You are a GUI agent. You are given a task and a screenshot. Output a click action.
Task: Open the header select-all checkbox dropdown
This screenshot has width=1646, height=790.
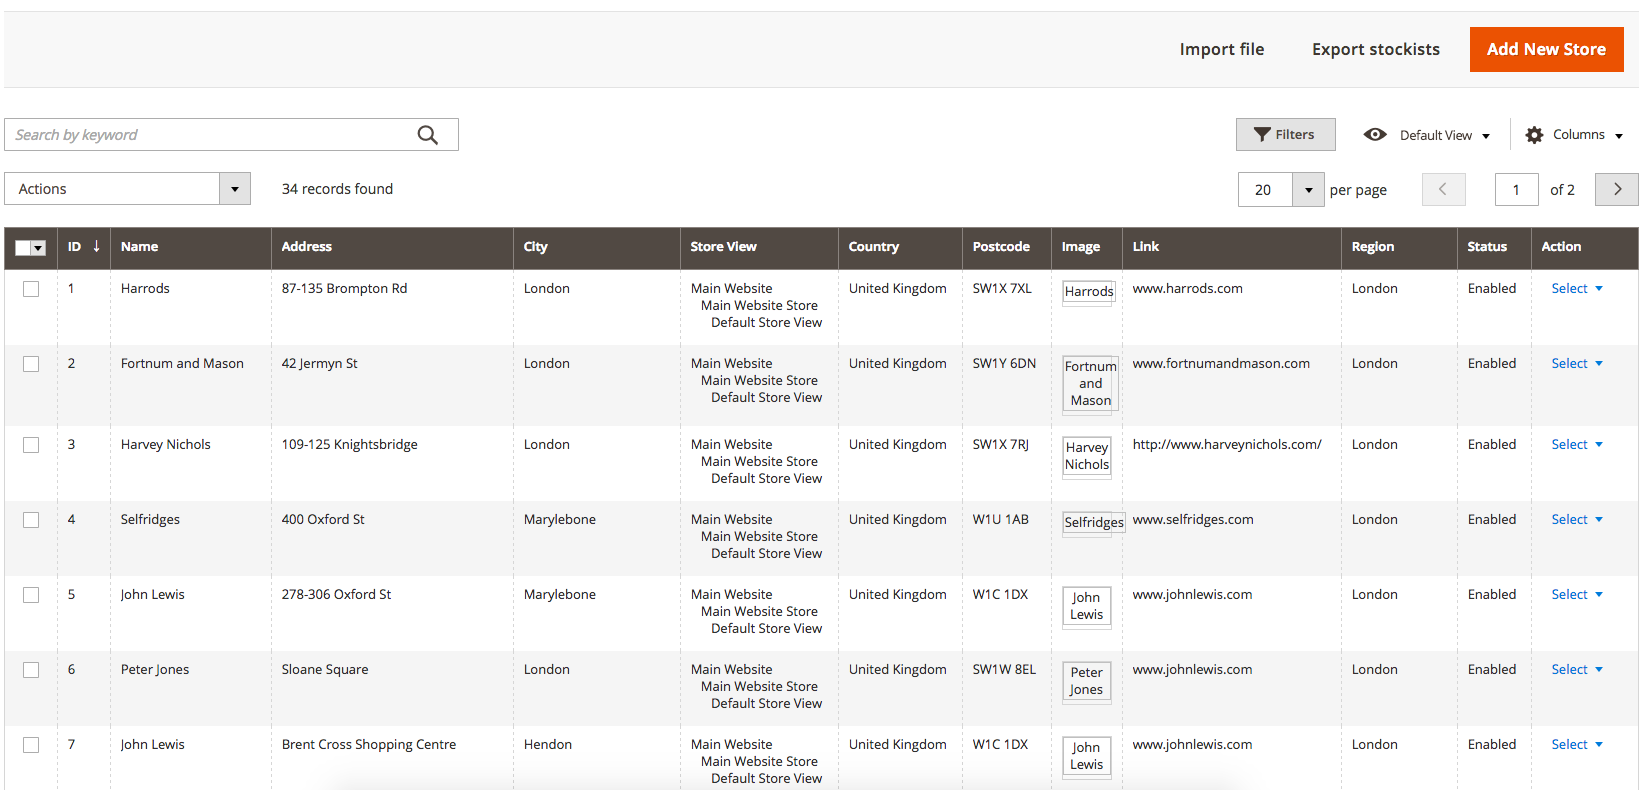pos(38,248)
